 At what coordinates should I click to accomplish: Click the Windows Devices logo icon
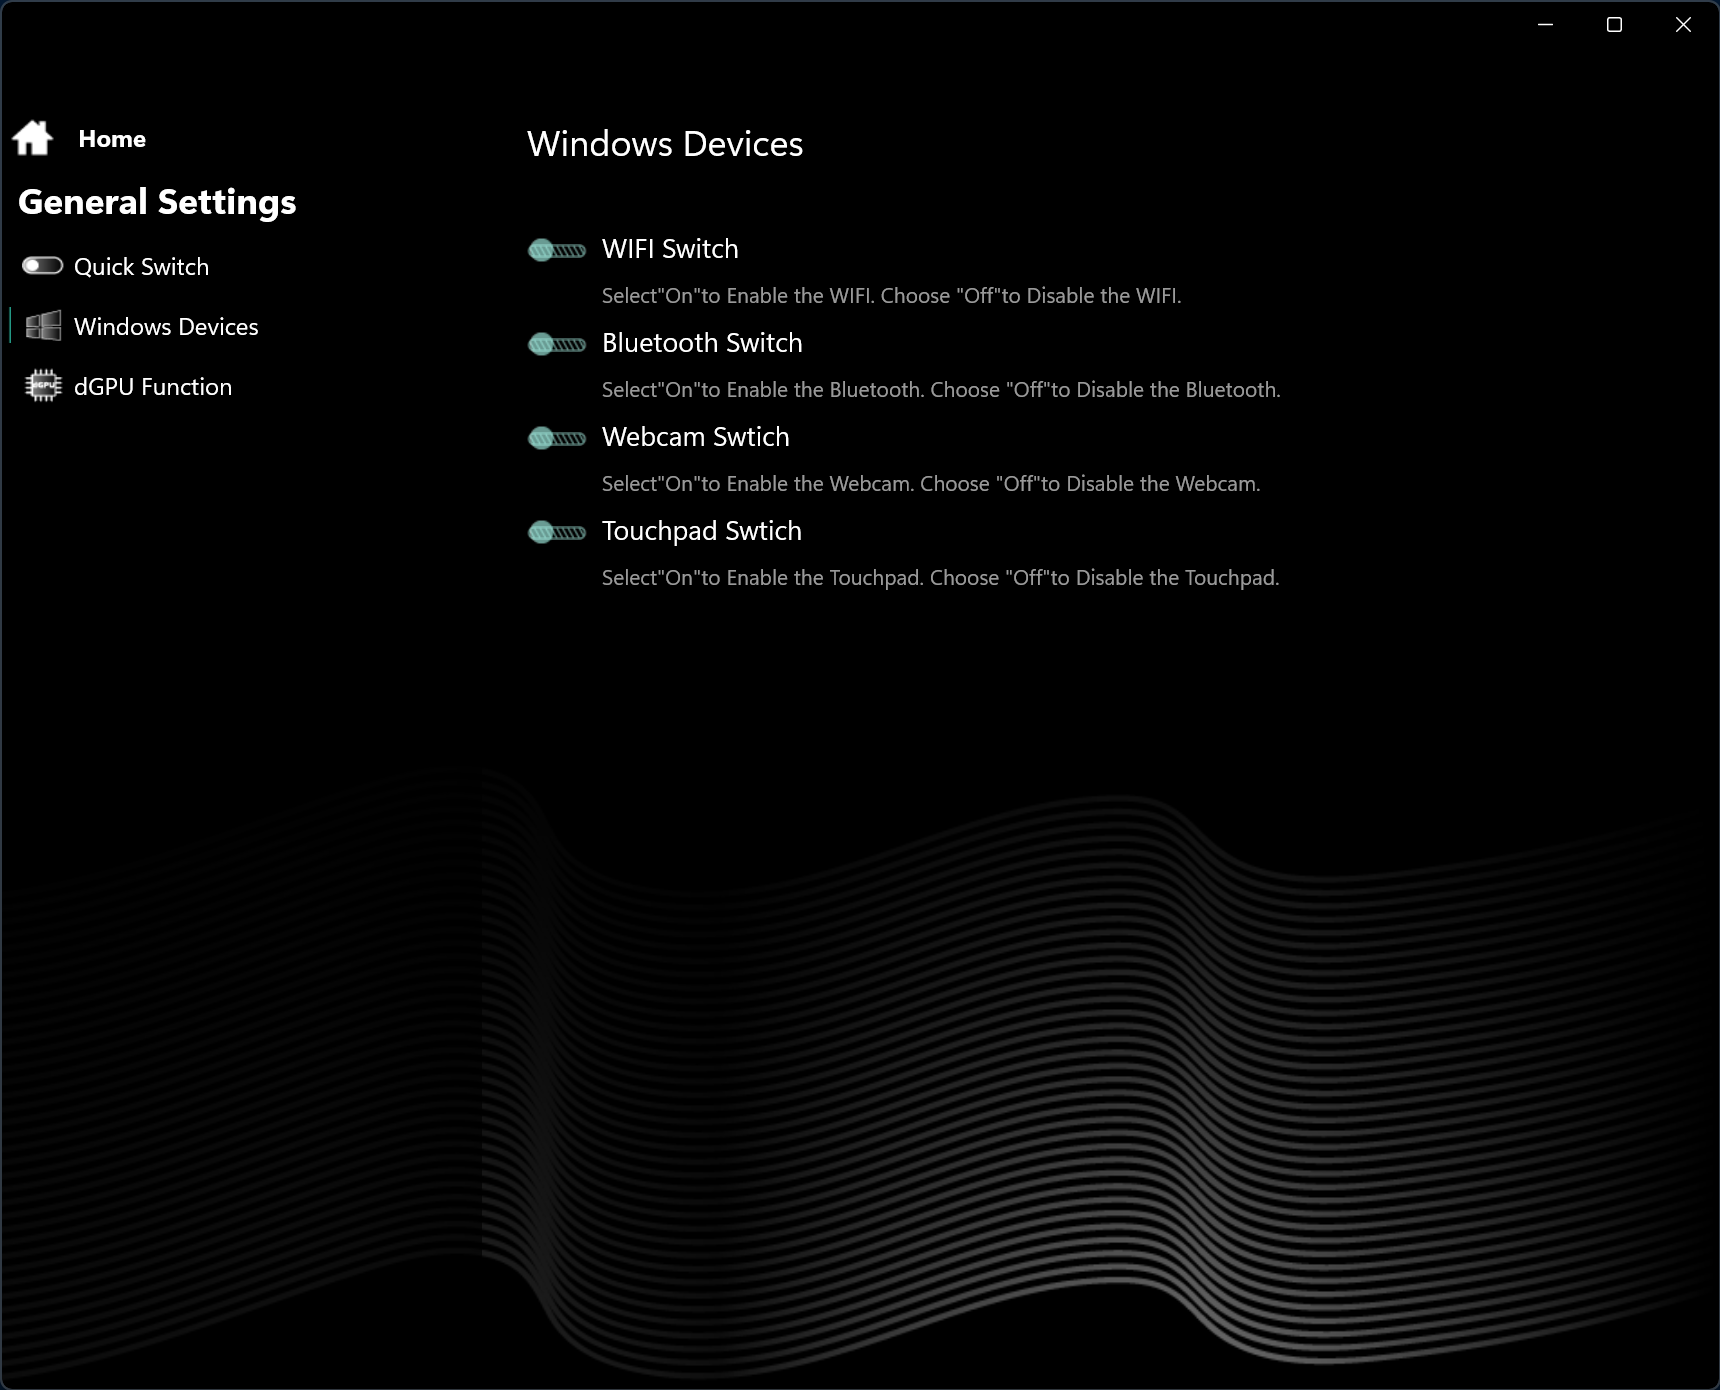tap(43, 326)
